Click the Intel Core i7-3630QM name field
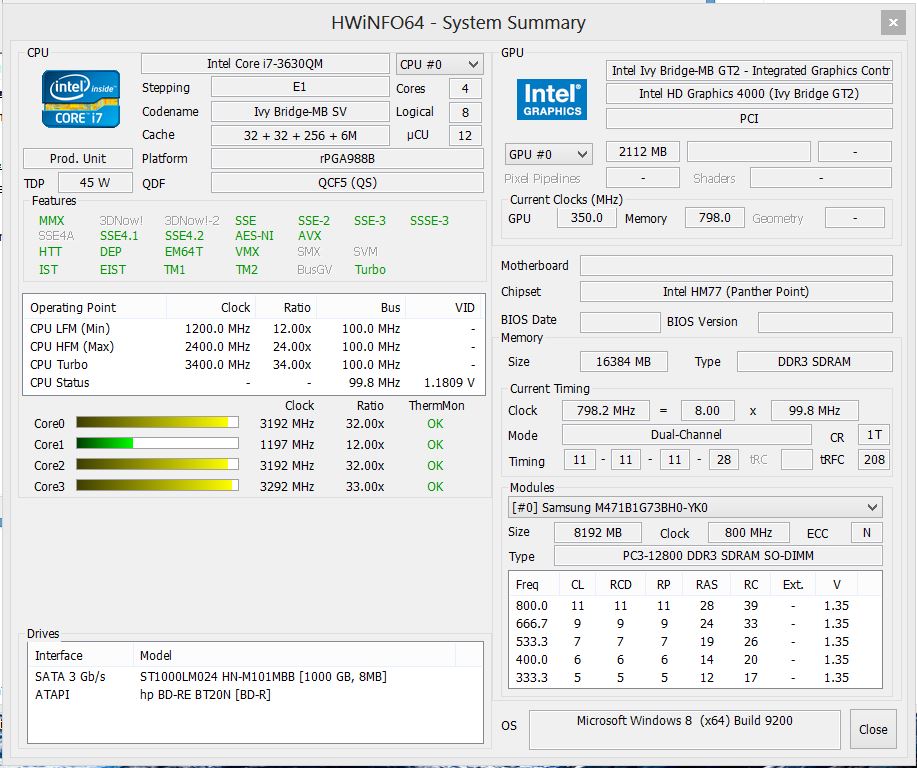The height and width of the screenshot is (768, 917). tap(265, 64)
